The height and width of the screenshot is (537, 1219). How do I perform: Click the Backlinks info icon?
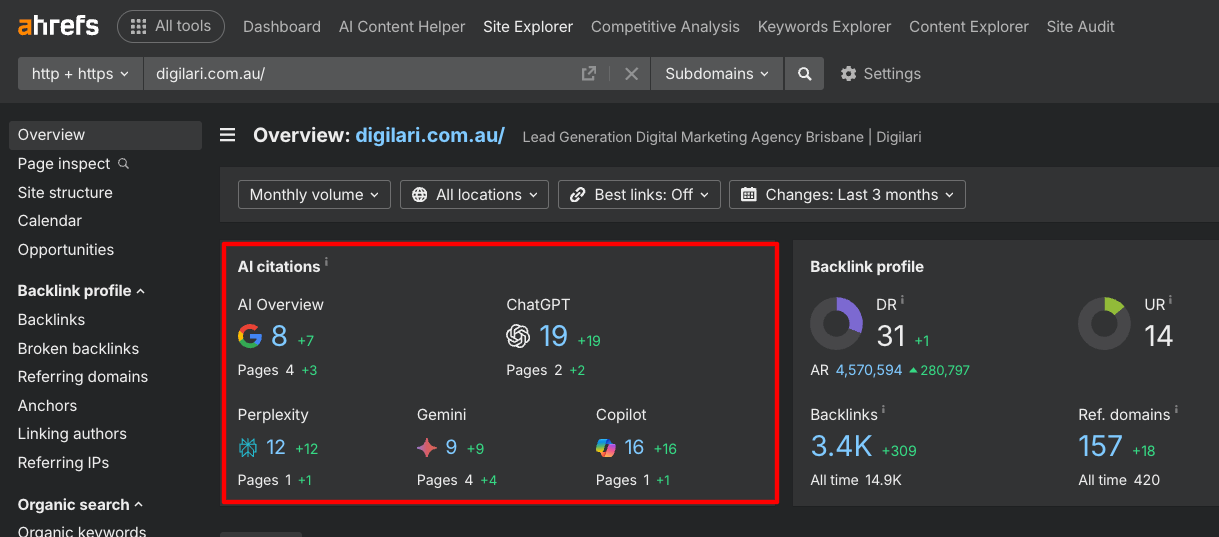coord(883,410)
